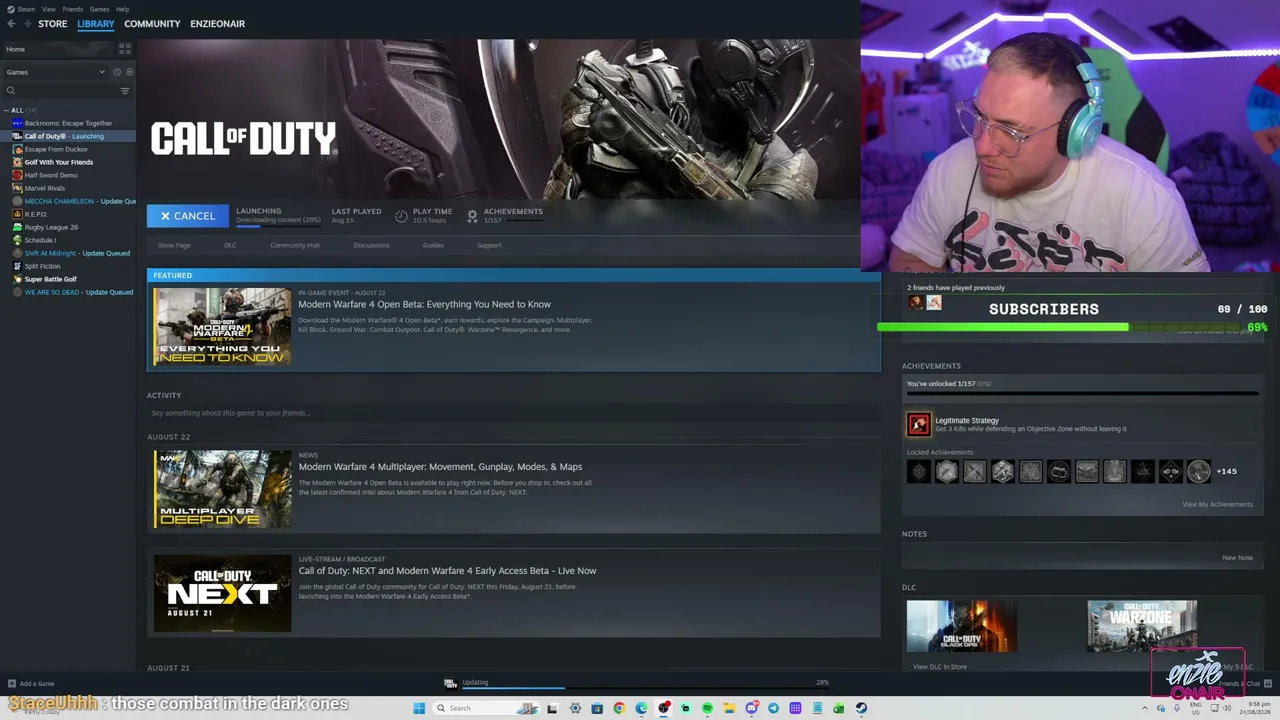
Task: Collapse the ALL games category
Action: coord(6,110)
